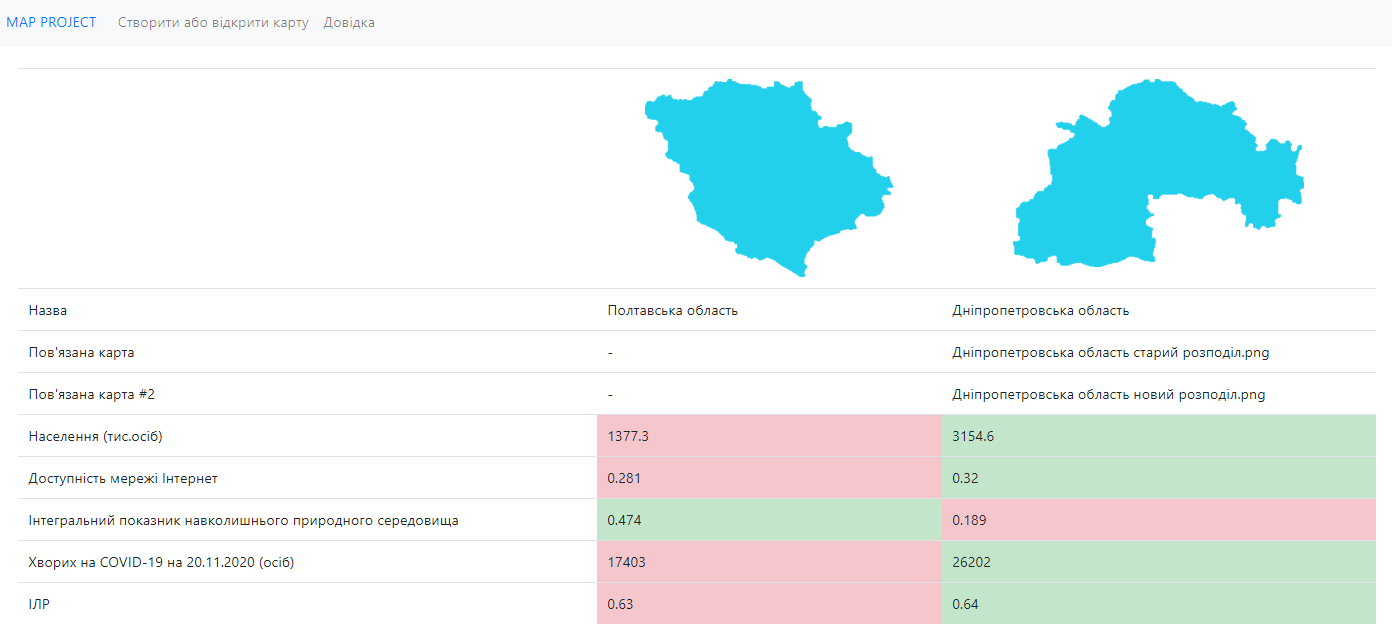Click the red population cell 1377.3

(769, 436)
